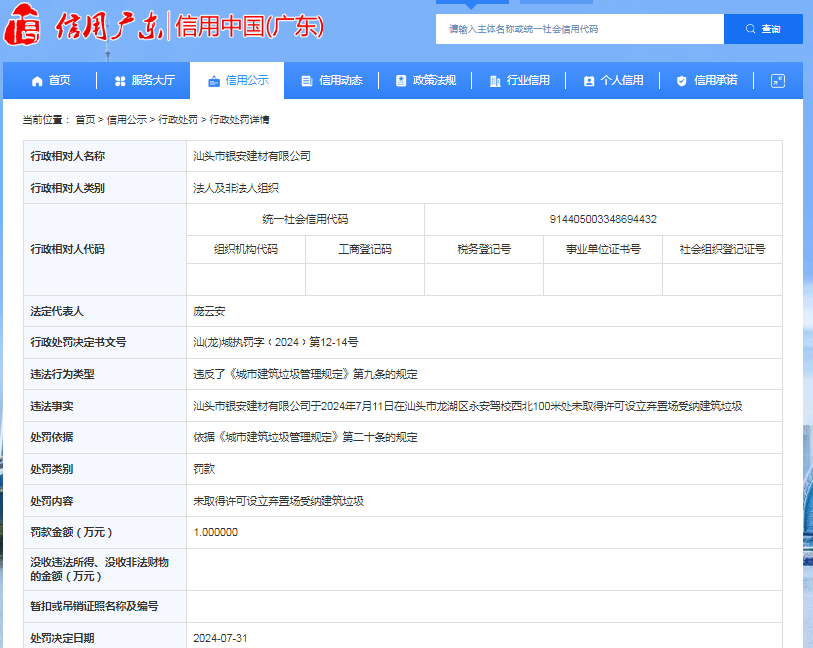
Task: Click the building icon beside 行业信用
Action: (x=495, y=81)
